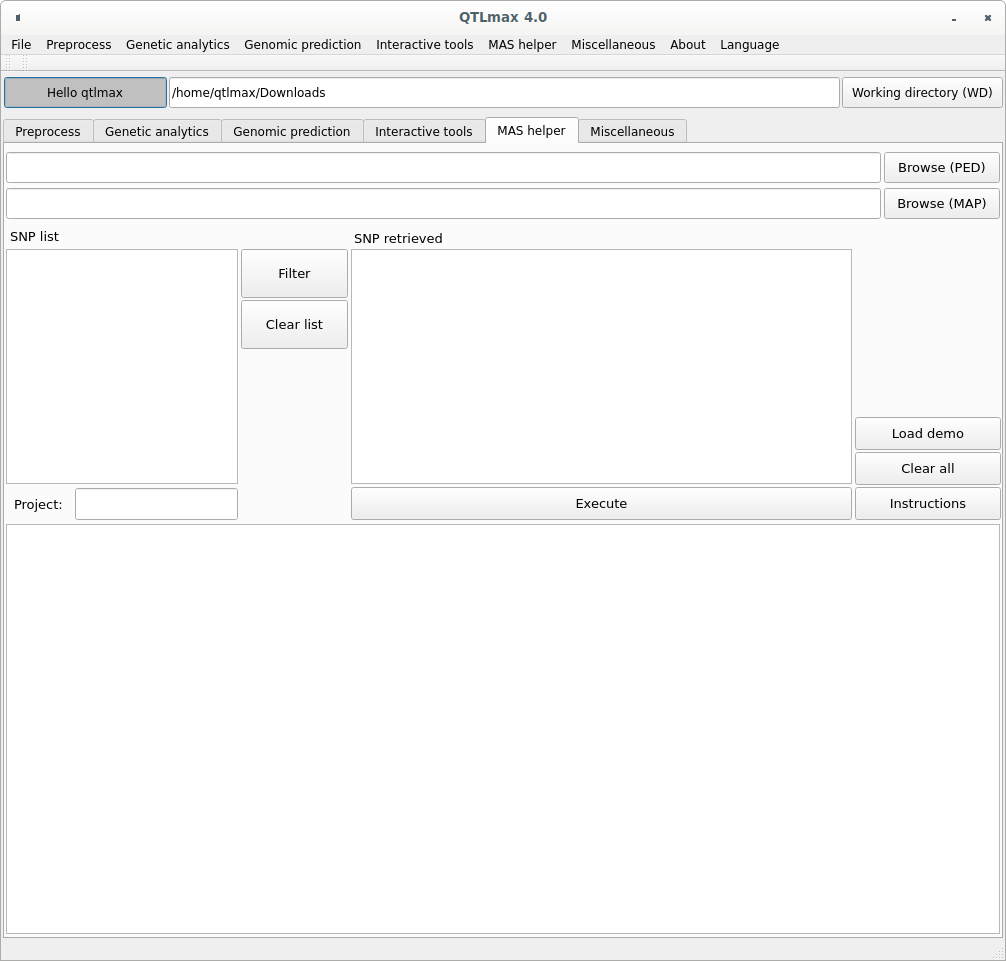Clear the SNP list
This screenshot has height=961, width=1006.
tap(294, 325)
